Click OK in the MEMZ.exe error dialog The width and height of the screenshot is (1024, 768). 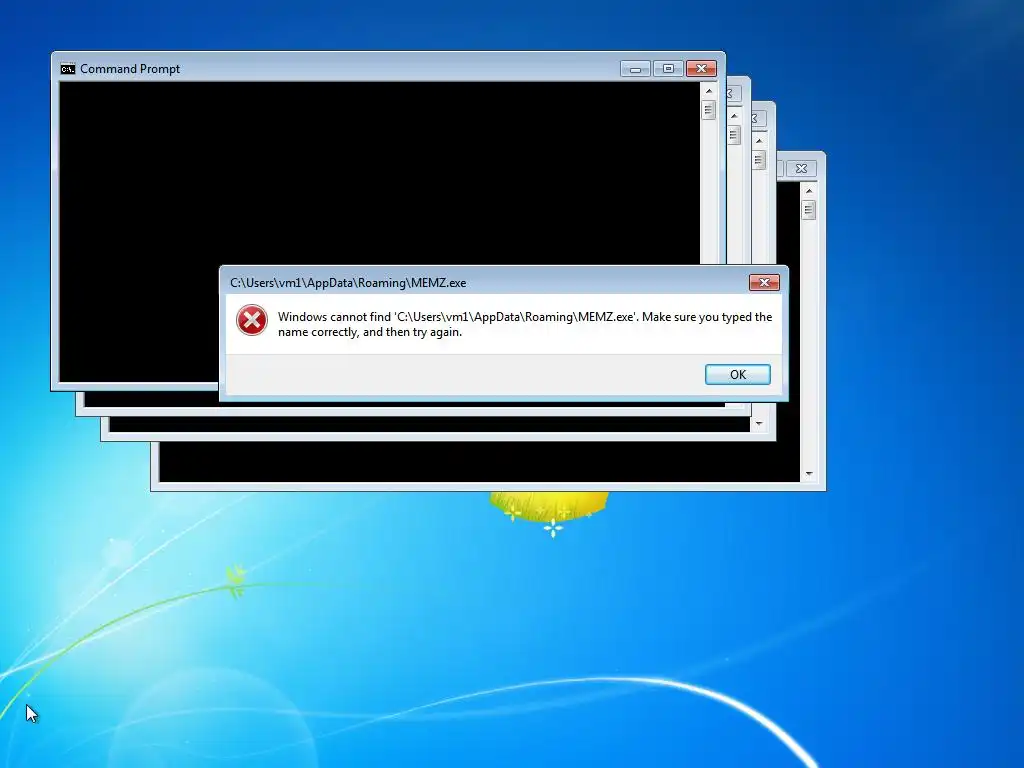(x=737, y=374)
